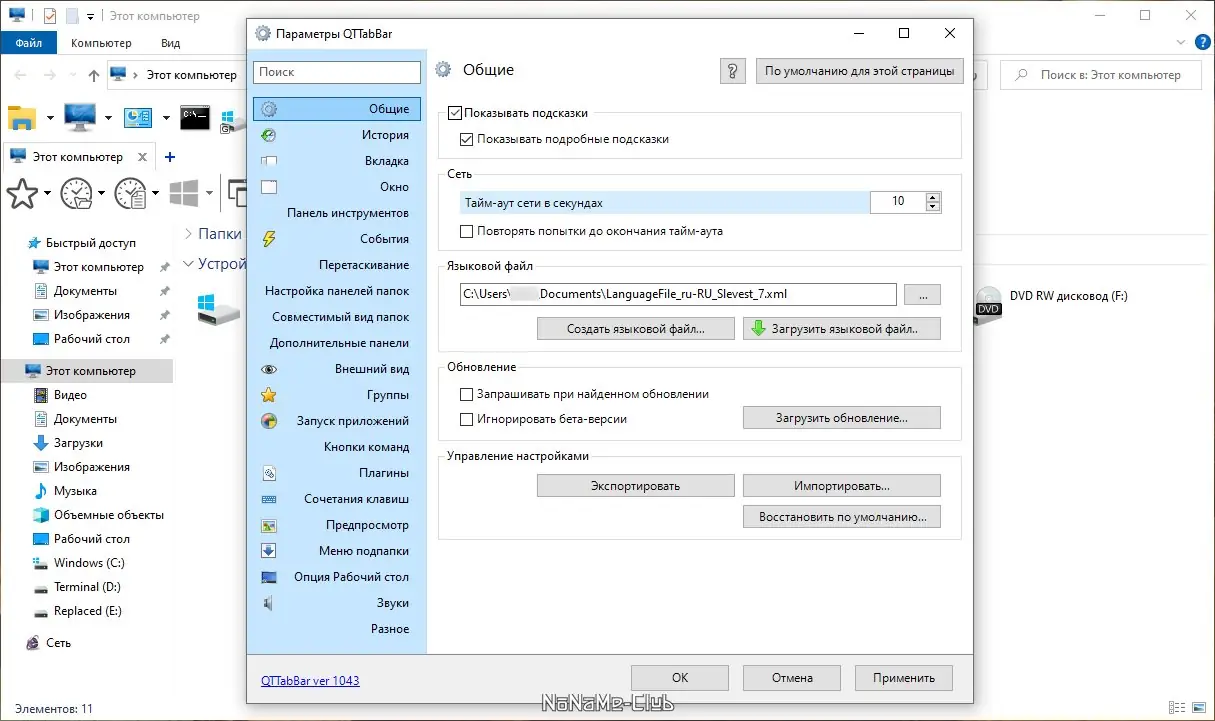Toggle Показывать подробные подсказки checkbox
This screenshot has height=721, width=1215.
click(466, 140)
